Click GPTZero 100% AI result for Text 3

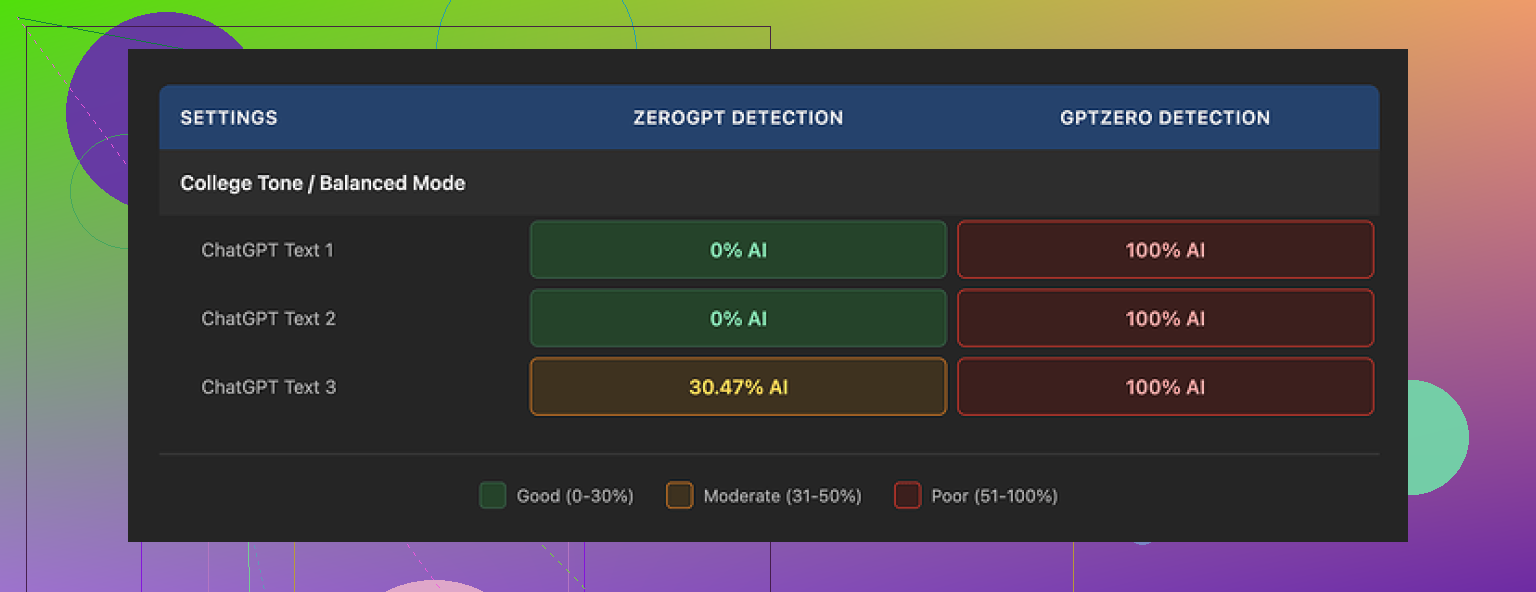[x=1165, y=387]
